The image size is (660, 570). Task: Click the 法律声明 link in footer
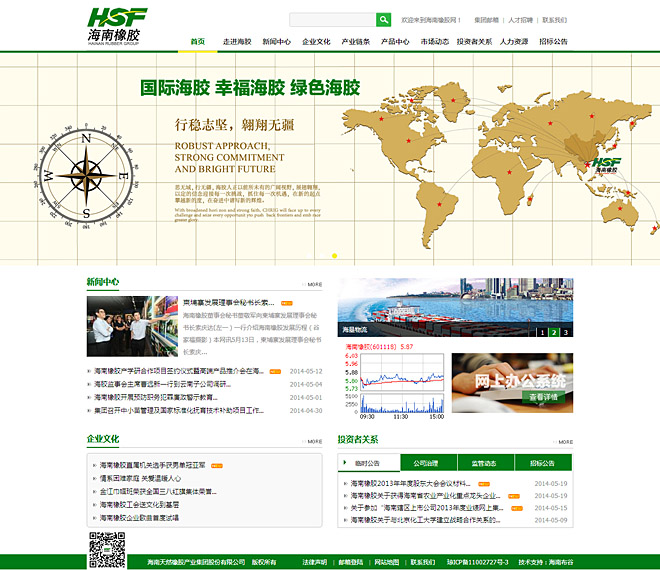pyautogui.click(x=314, y=561)
